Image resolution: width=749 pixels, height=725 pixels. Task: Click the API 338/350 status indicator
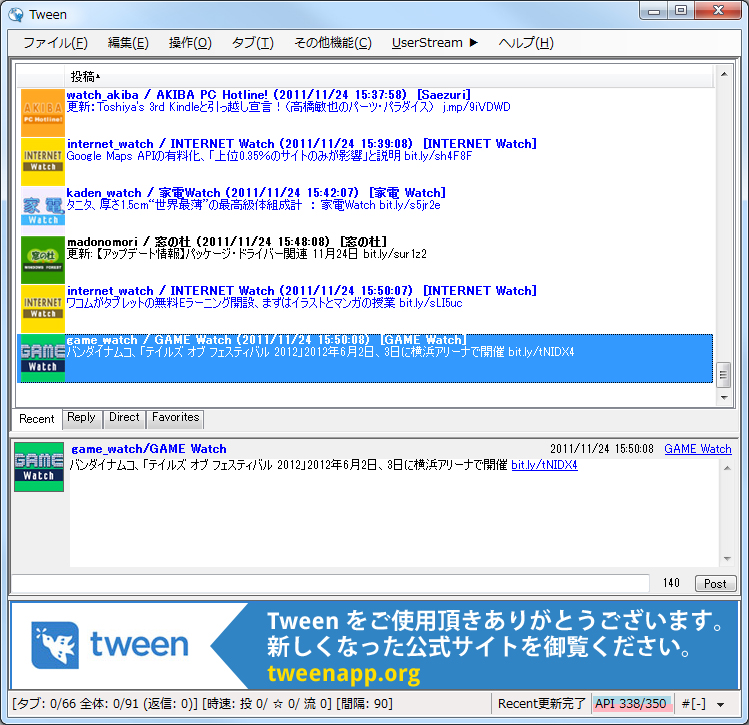631,704
